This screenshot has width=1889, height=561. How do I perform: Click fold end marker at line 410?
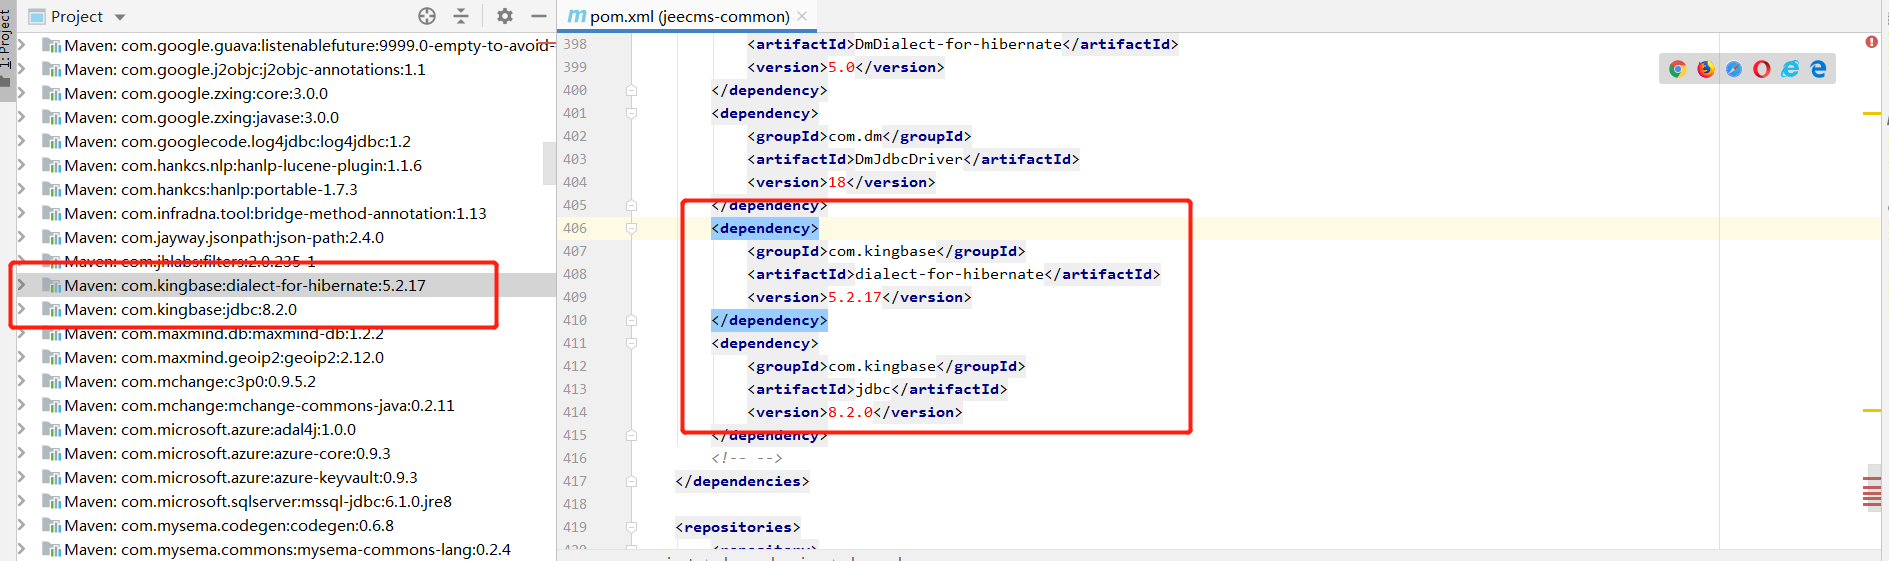(631, 320)
